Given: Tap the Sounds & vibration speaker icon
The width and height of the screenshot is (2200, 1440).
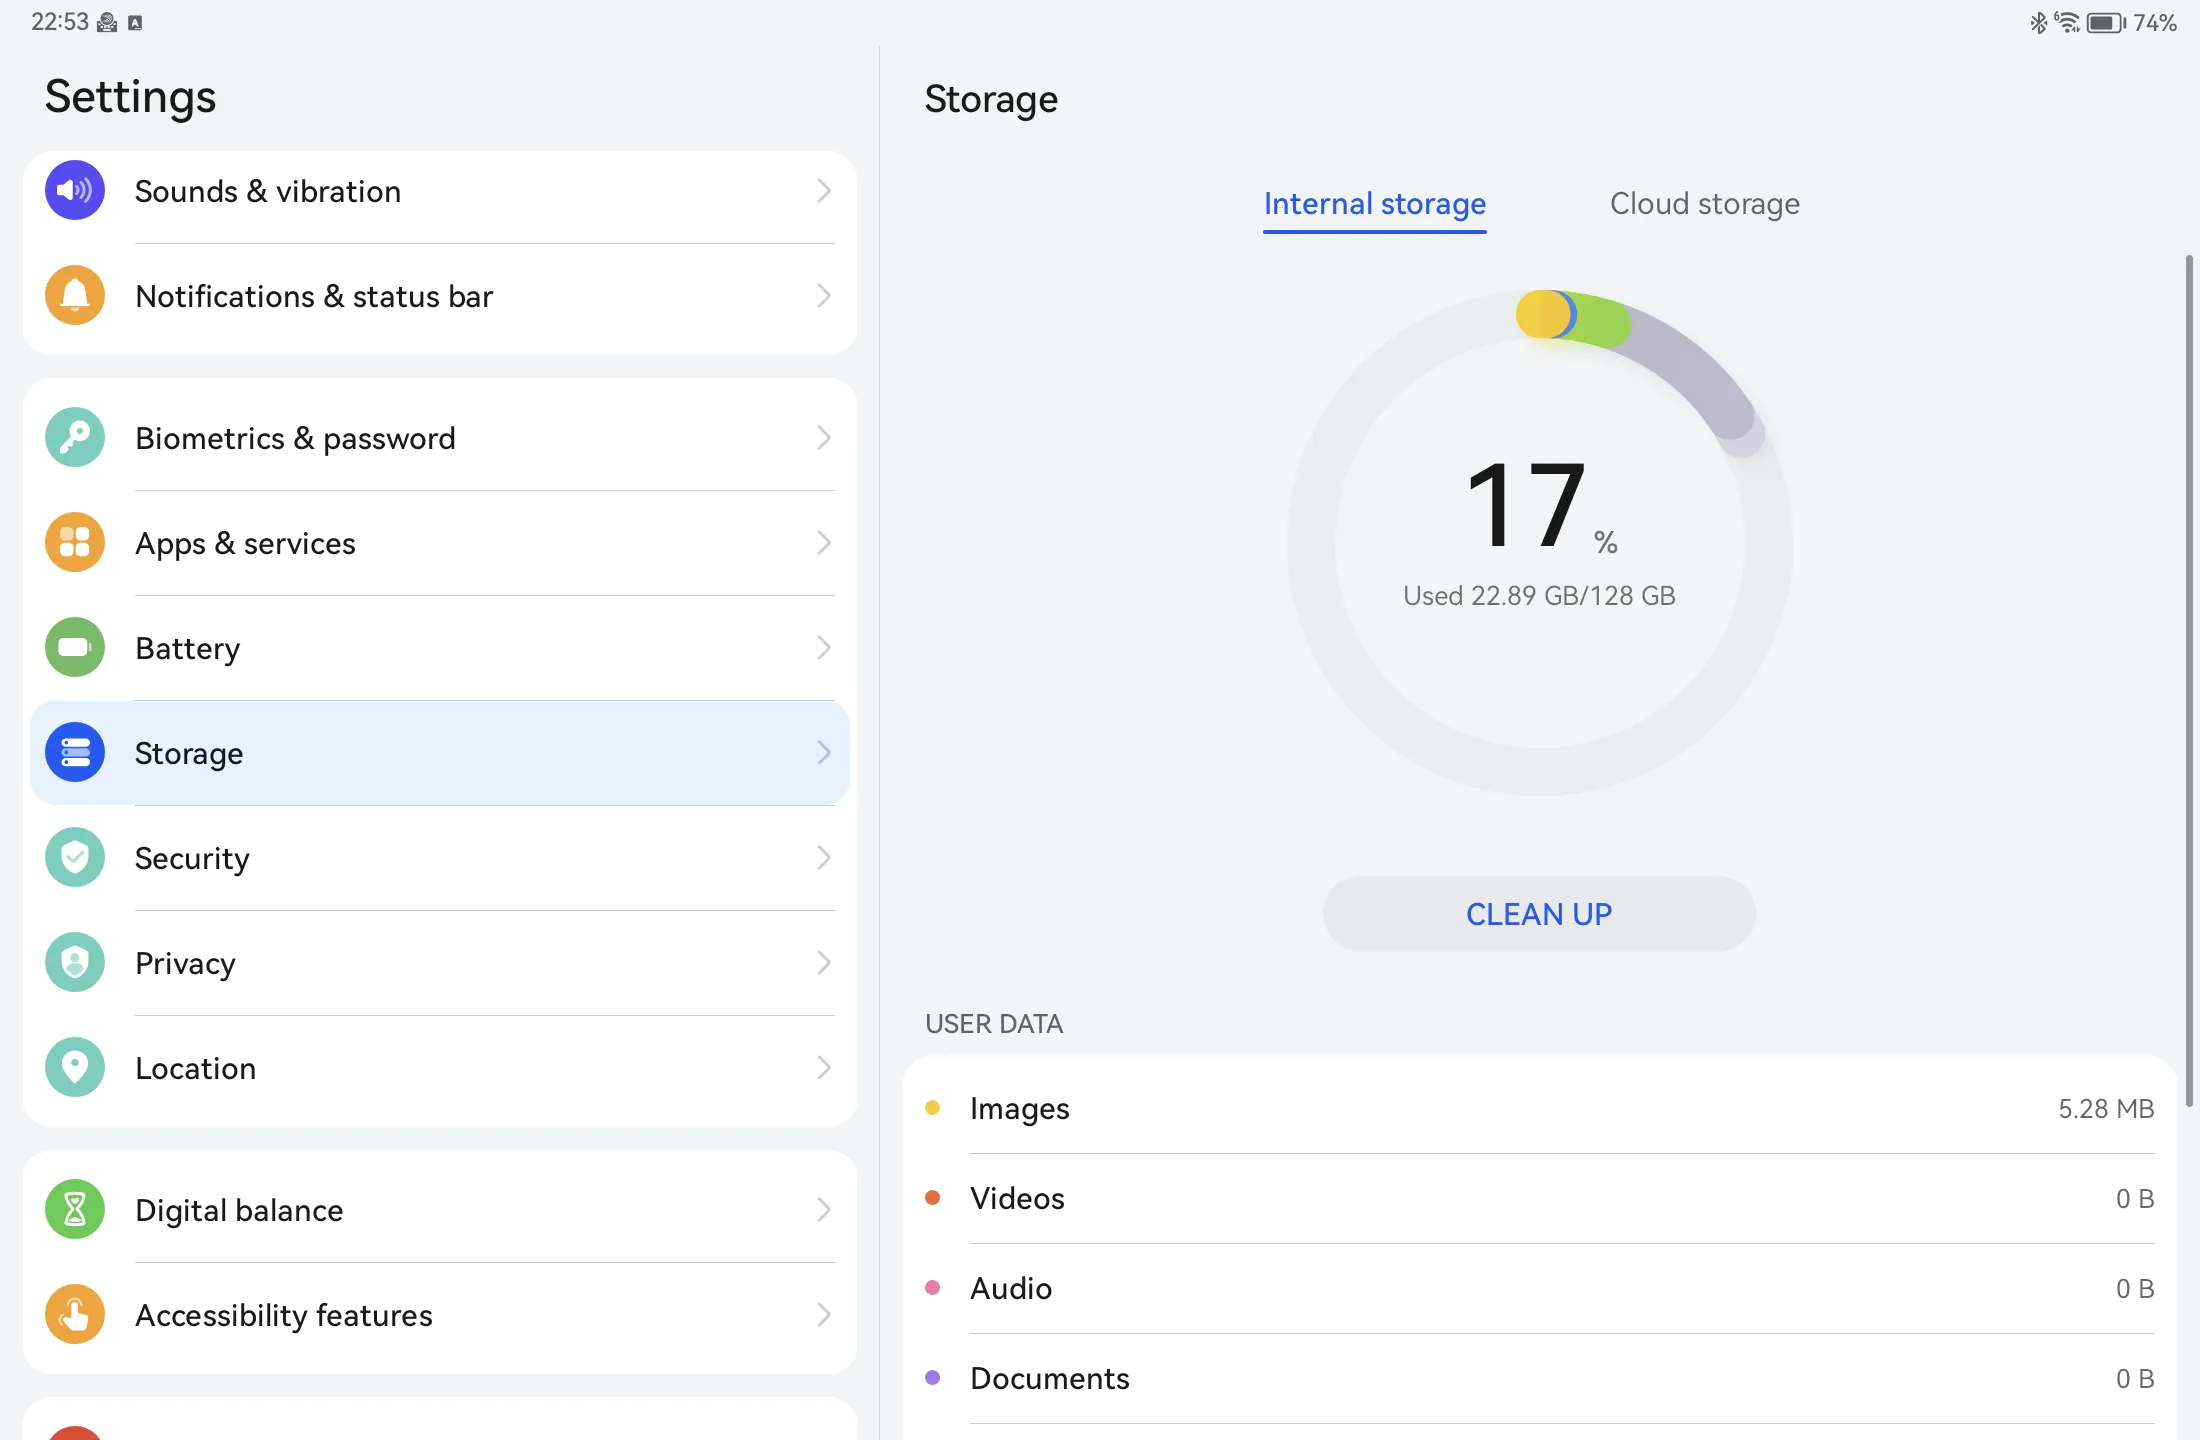Looking at the screenshot, I should [75, 190].
